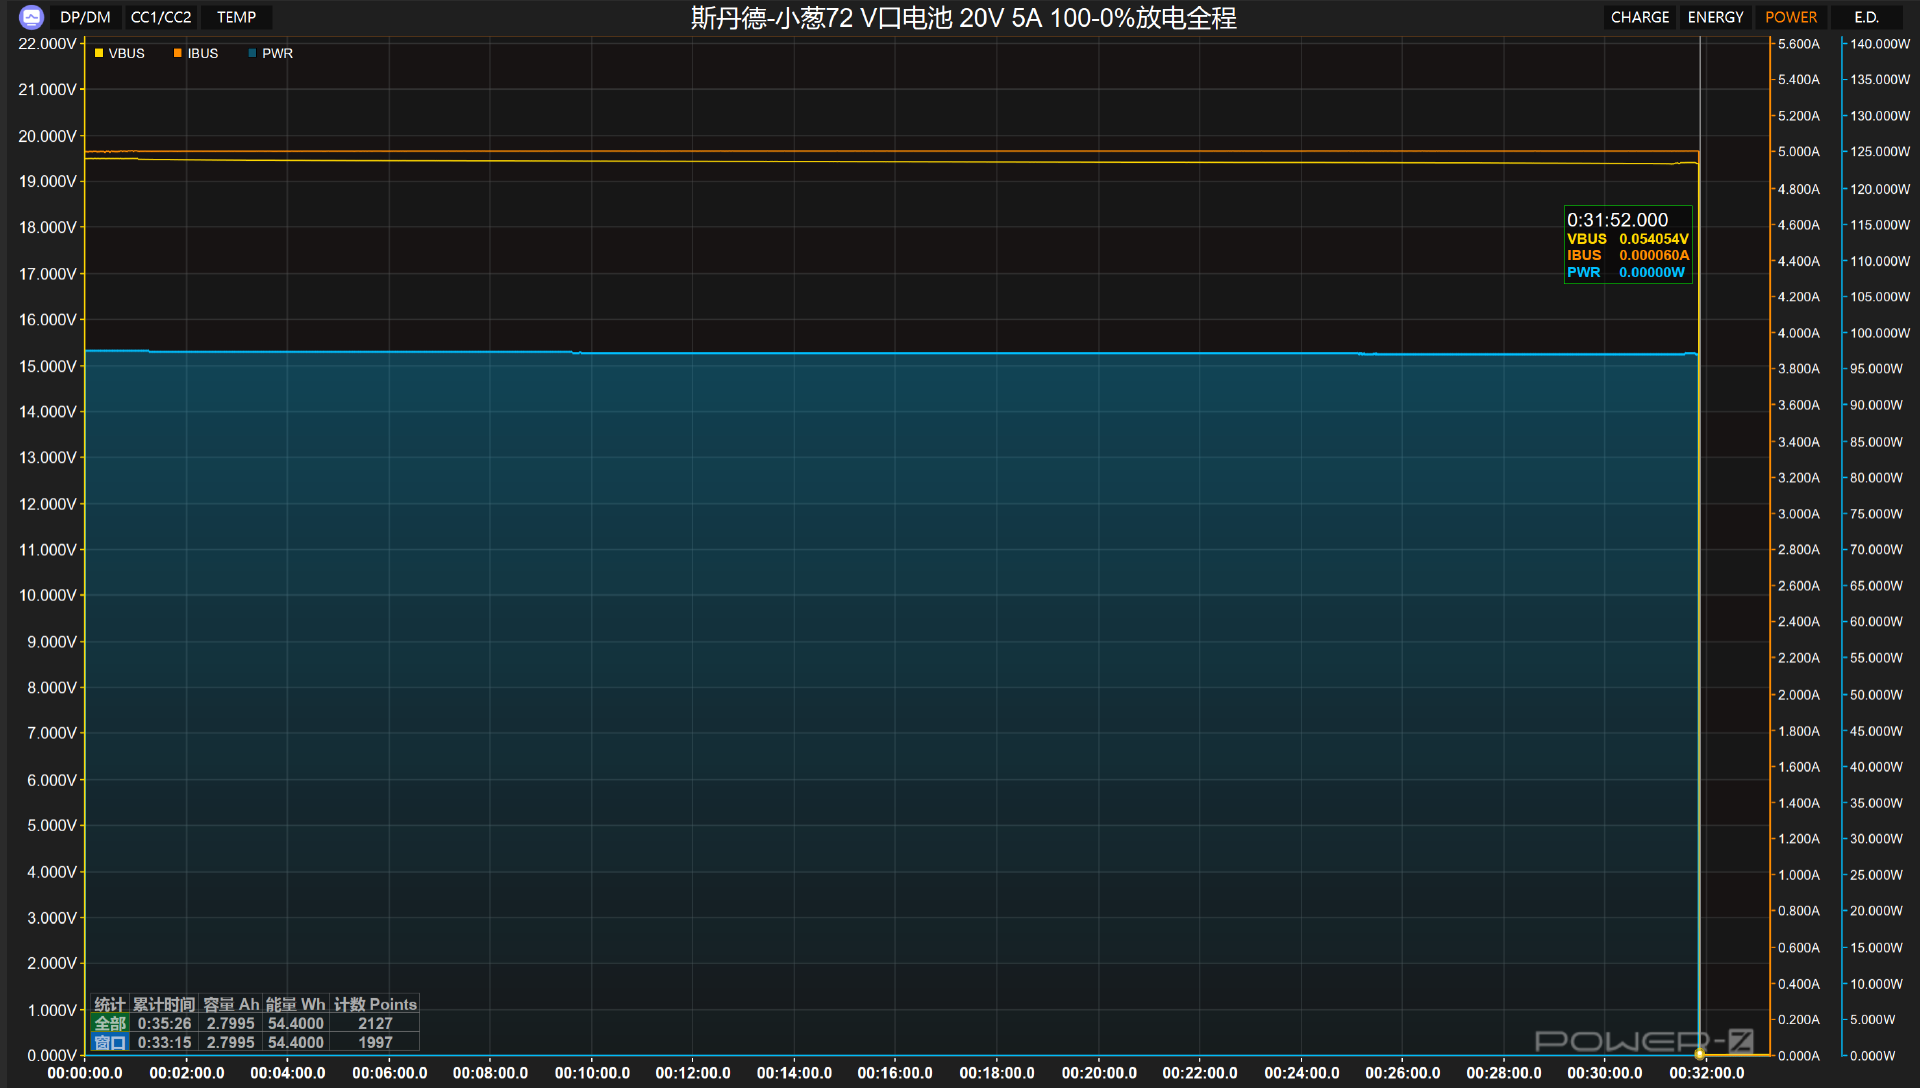
Task: Click the chart title text
Action: 963,18
